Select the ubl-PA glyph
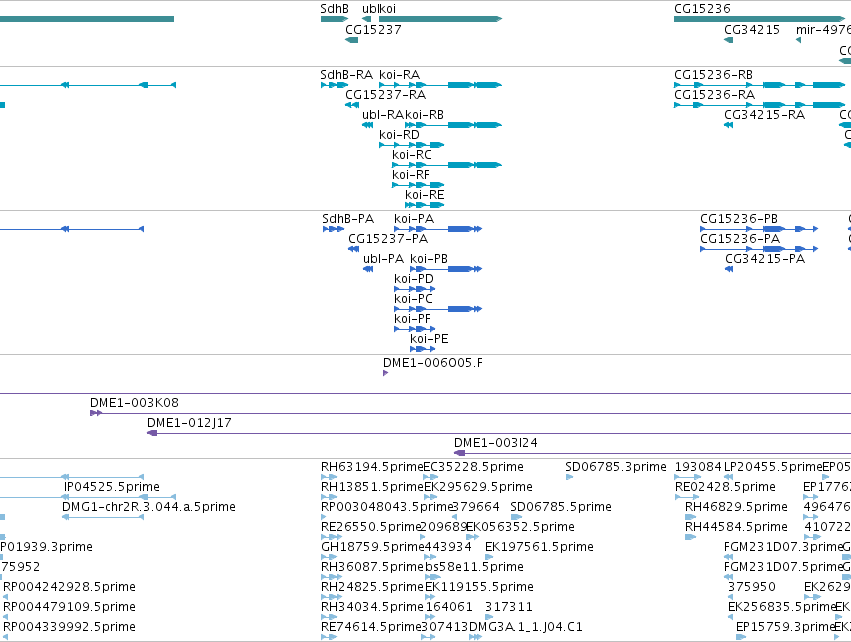 (368, 269)
